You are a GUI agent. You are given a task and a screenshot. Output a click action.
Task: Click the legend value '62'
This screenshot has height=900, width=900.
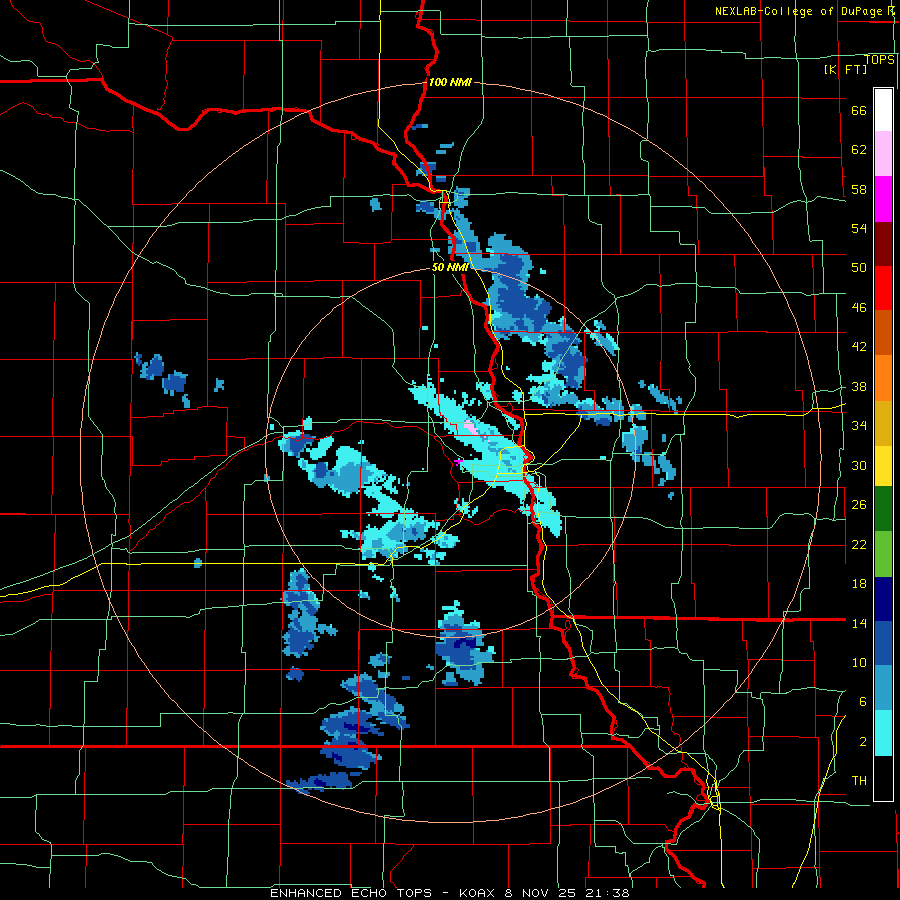tap(859, 150)
